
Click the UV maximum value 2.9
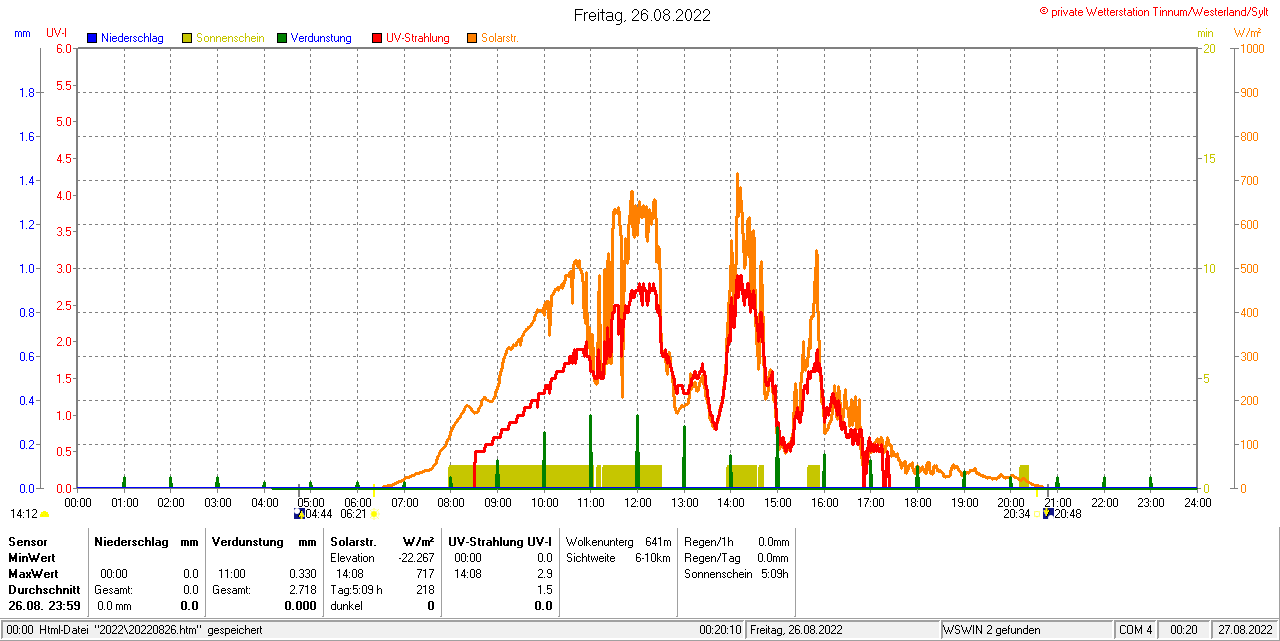coord(544,574)
